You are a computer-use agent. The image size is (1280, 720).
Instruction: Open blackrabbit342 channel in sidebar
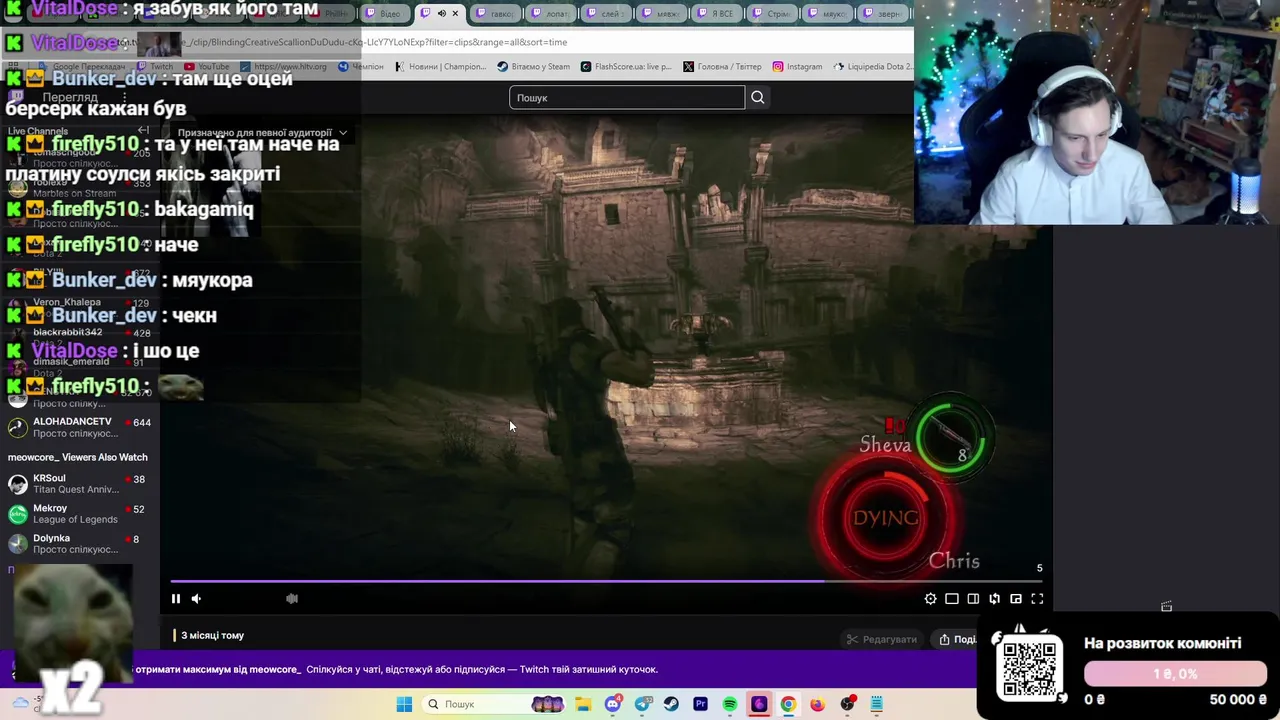pos(79,337)
